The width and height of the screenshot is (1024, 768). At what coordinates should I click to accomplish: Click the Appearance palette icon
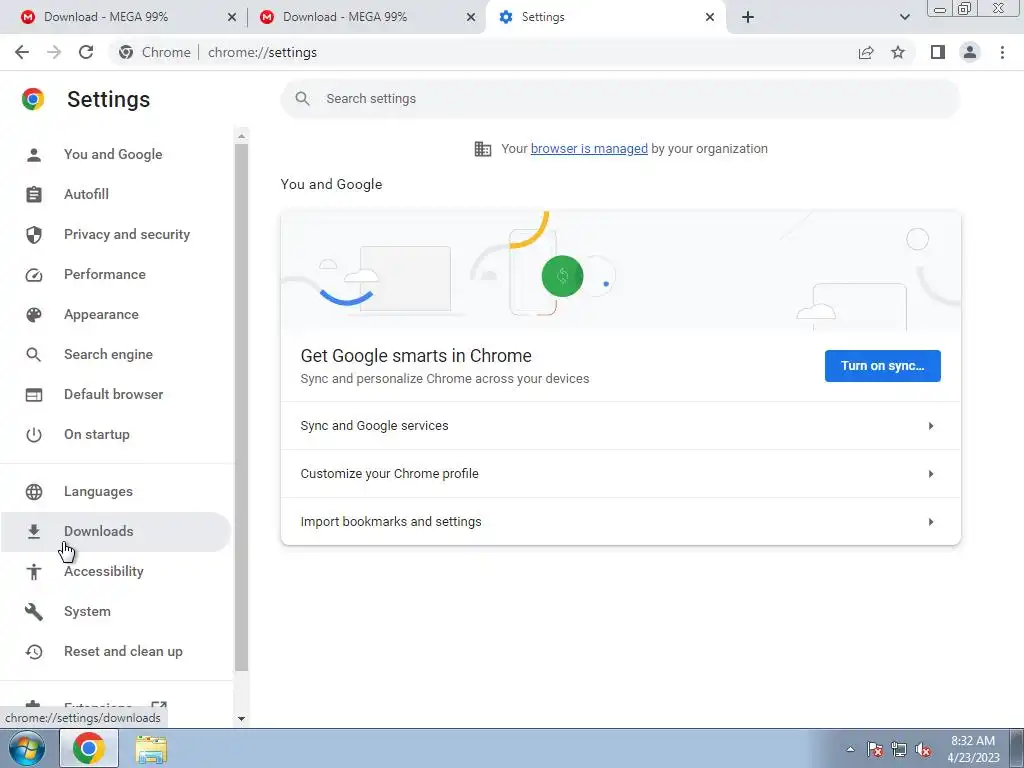(x=34, y=315)
